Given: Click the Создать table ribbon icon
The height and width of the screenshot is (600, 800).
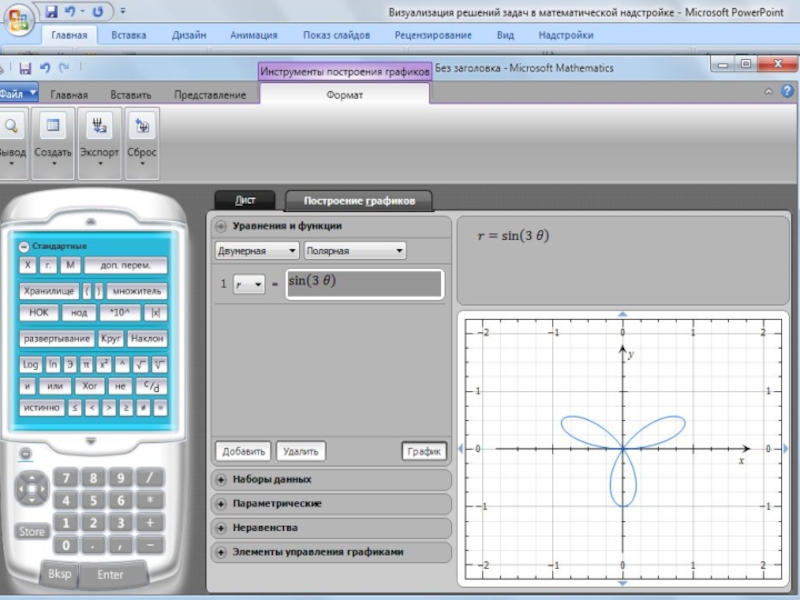Looking at the screenshot, I should click(x=53, y=126).
